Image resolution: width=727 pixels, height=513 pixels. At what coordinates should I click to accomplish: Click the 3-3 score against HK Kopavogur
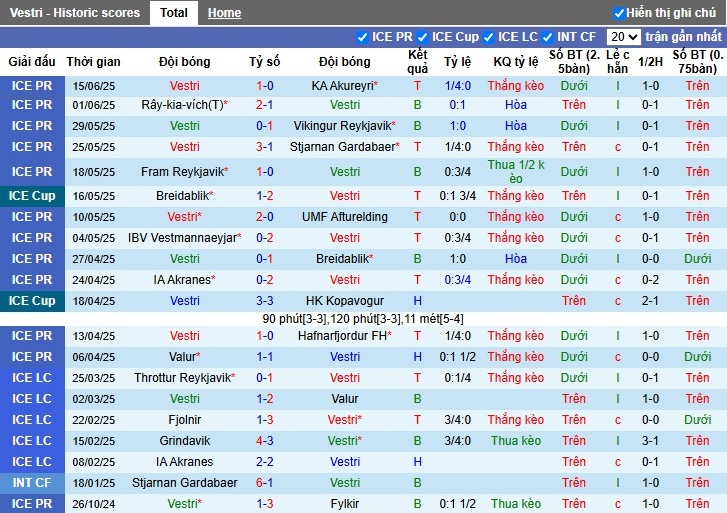pyautogui.click(x=265, y=301)
